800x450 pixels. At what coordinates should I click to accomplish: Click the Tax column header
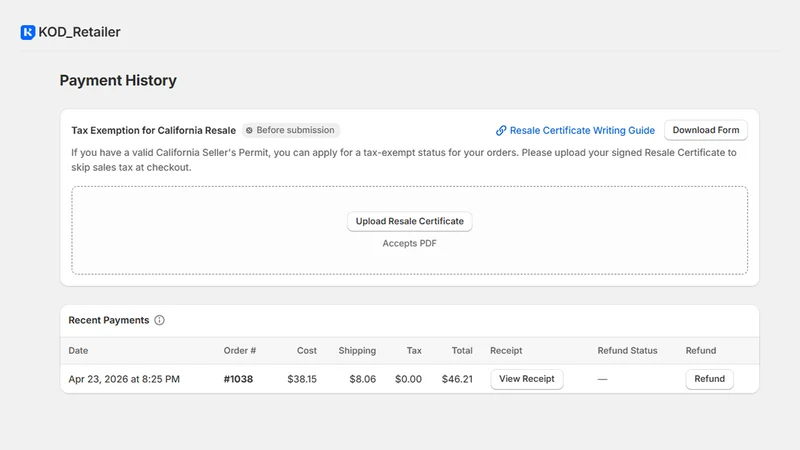414,351
